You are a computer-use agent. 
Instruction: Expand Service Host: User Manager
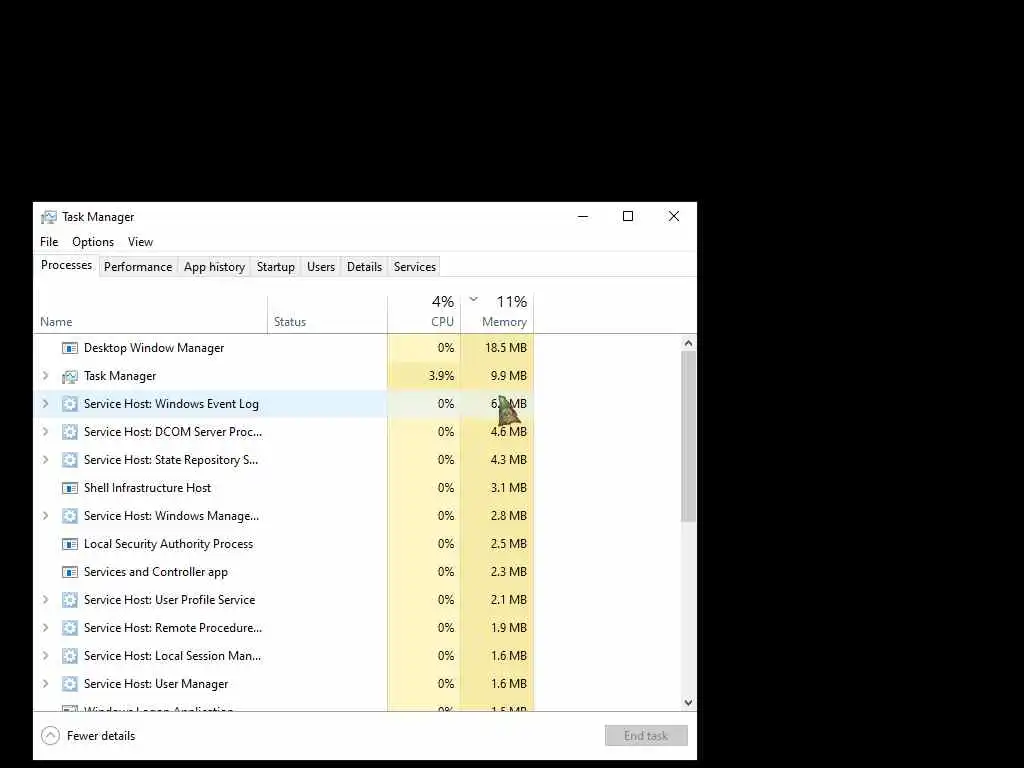pos(45,684)
